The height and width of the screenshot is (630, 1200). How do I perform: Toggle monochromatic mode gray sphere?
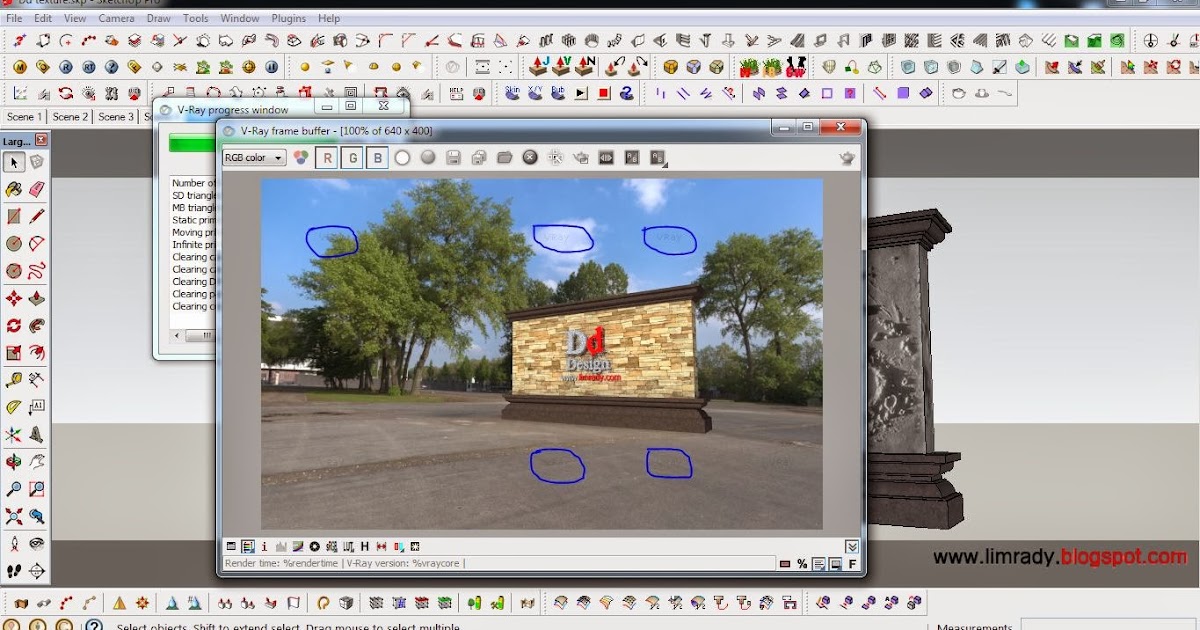tap(428, 158)
